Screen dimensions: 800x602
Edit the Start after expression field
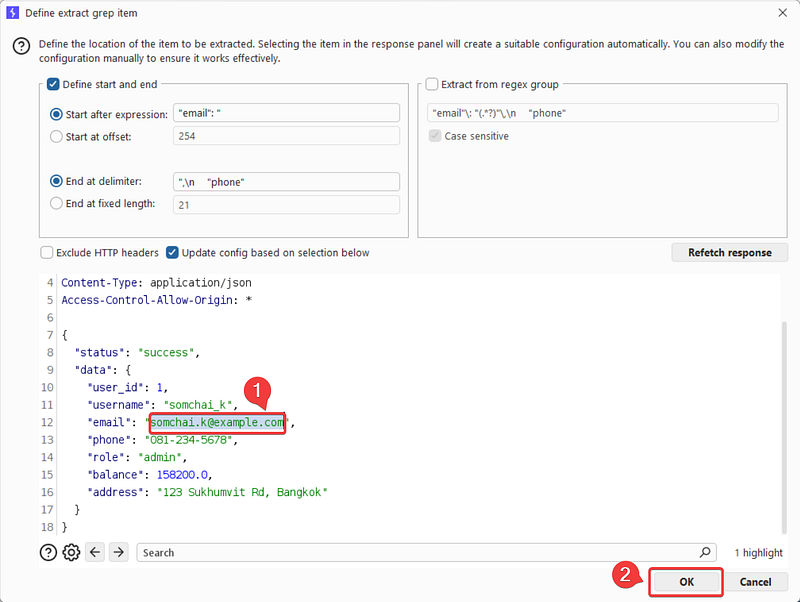pos(286,113)
